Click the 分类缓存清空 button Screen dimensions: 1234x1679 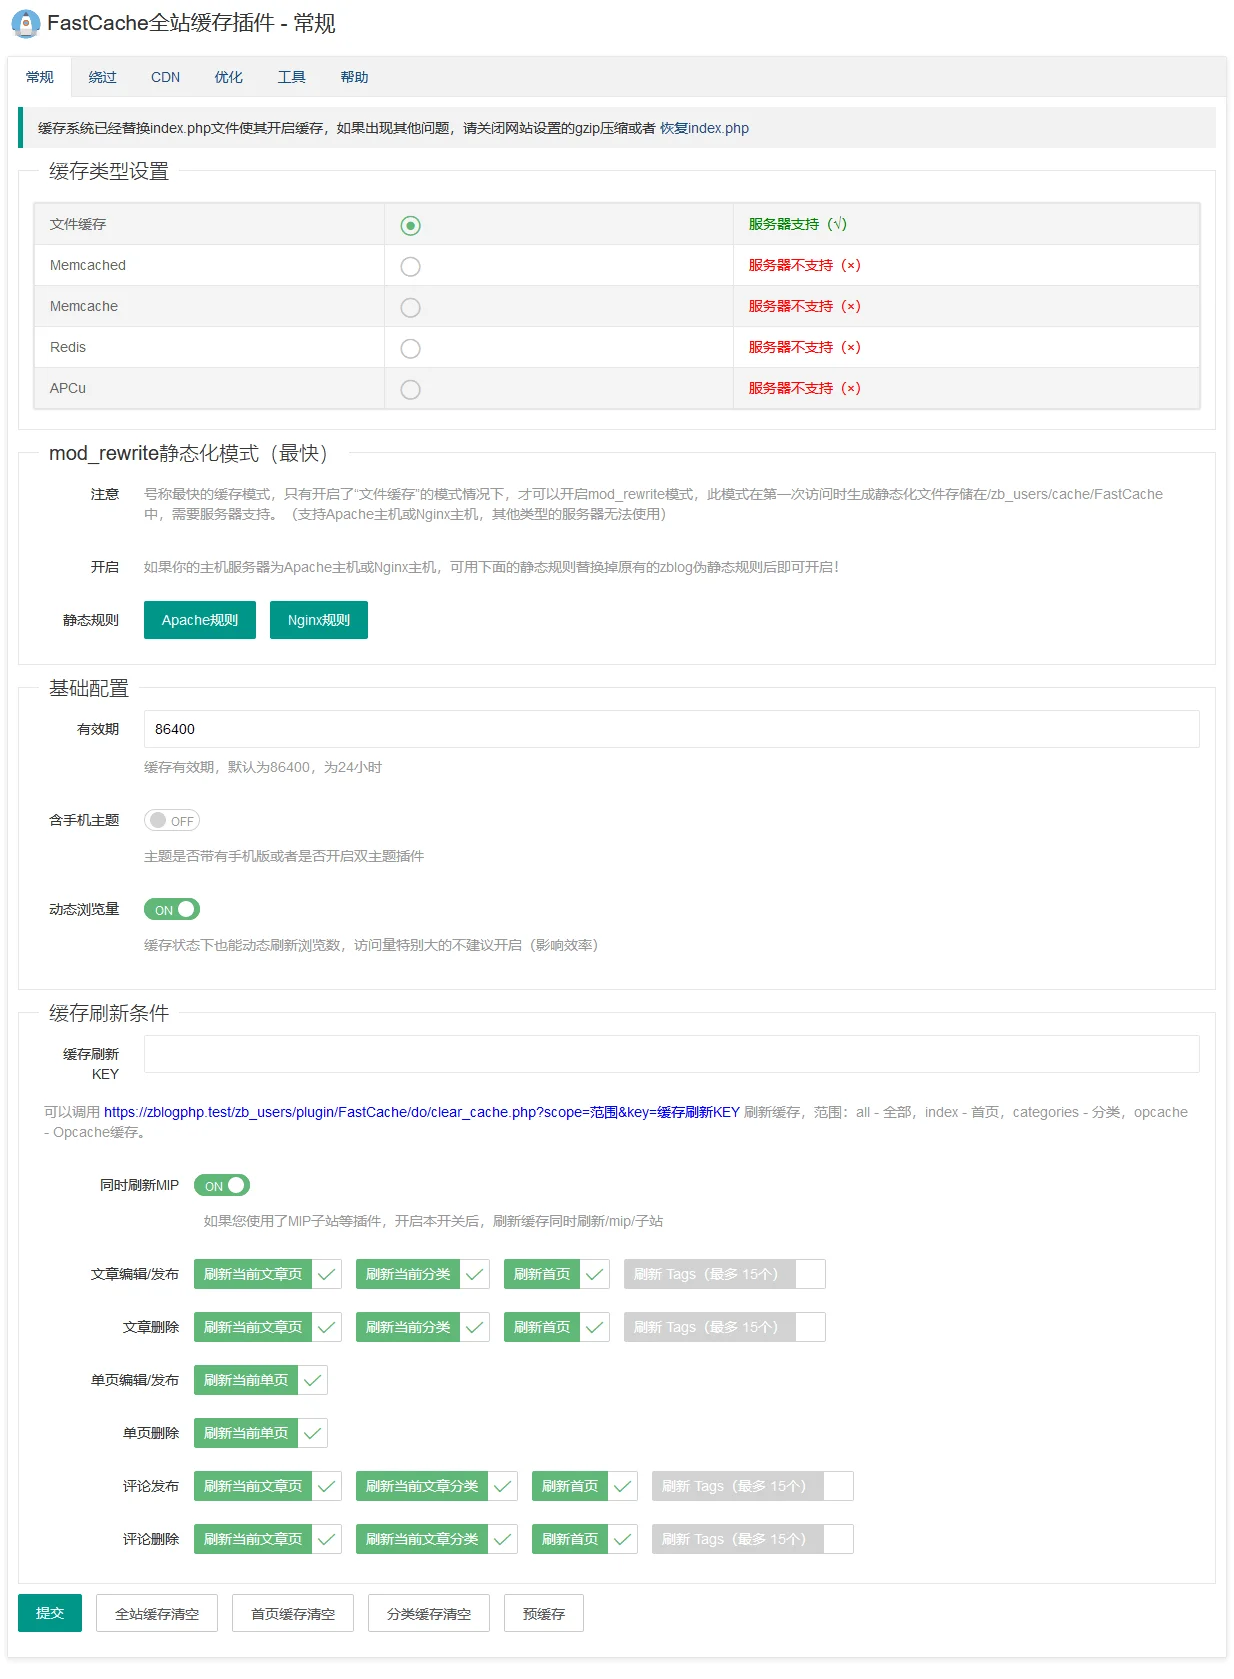point(429,1613)
